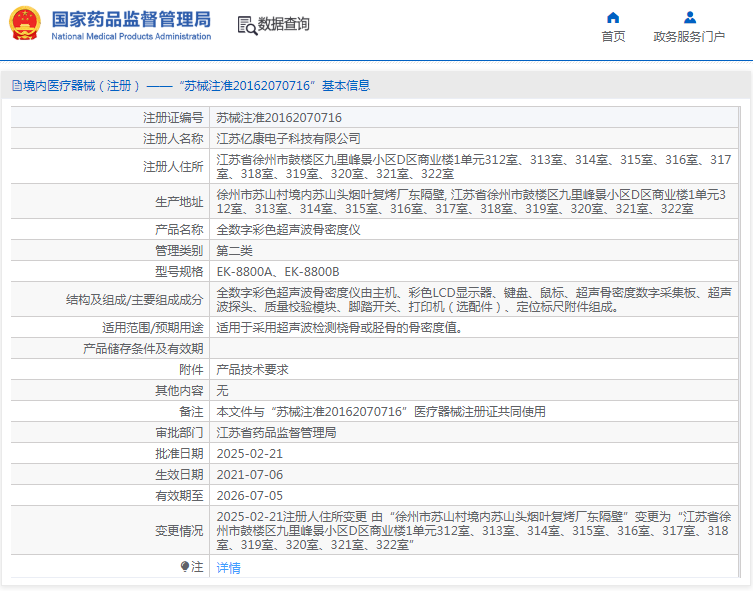Click the 生产地址 address value
This screenshot has height=591, width=753.
coord(471,202)
